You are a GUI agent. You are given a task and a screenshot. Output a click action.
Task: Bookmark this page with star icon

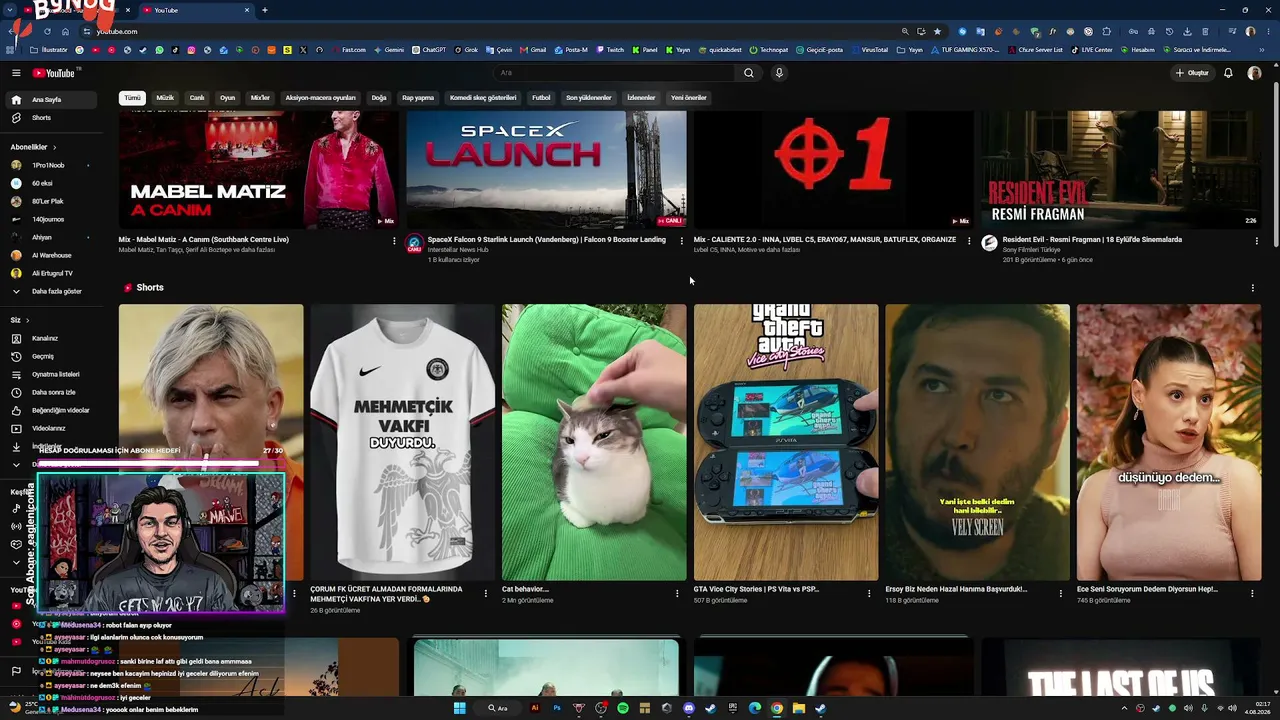pyautogui.click(x=937, y=31)
